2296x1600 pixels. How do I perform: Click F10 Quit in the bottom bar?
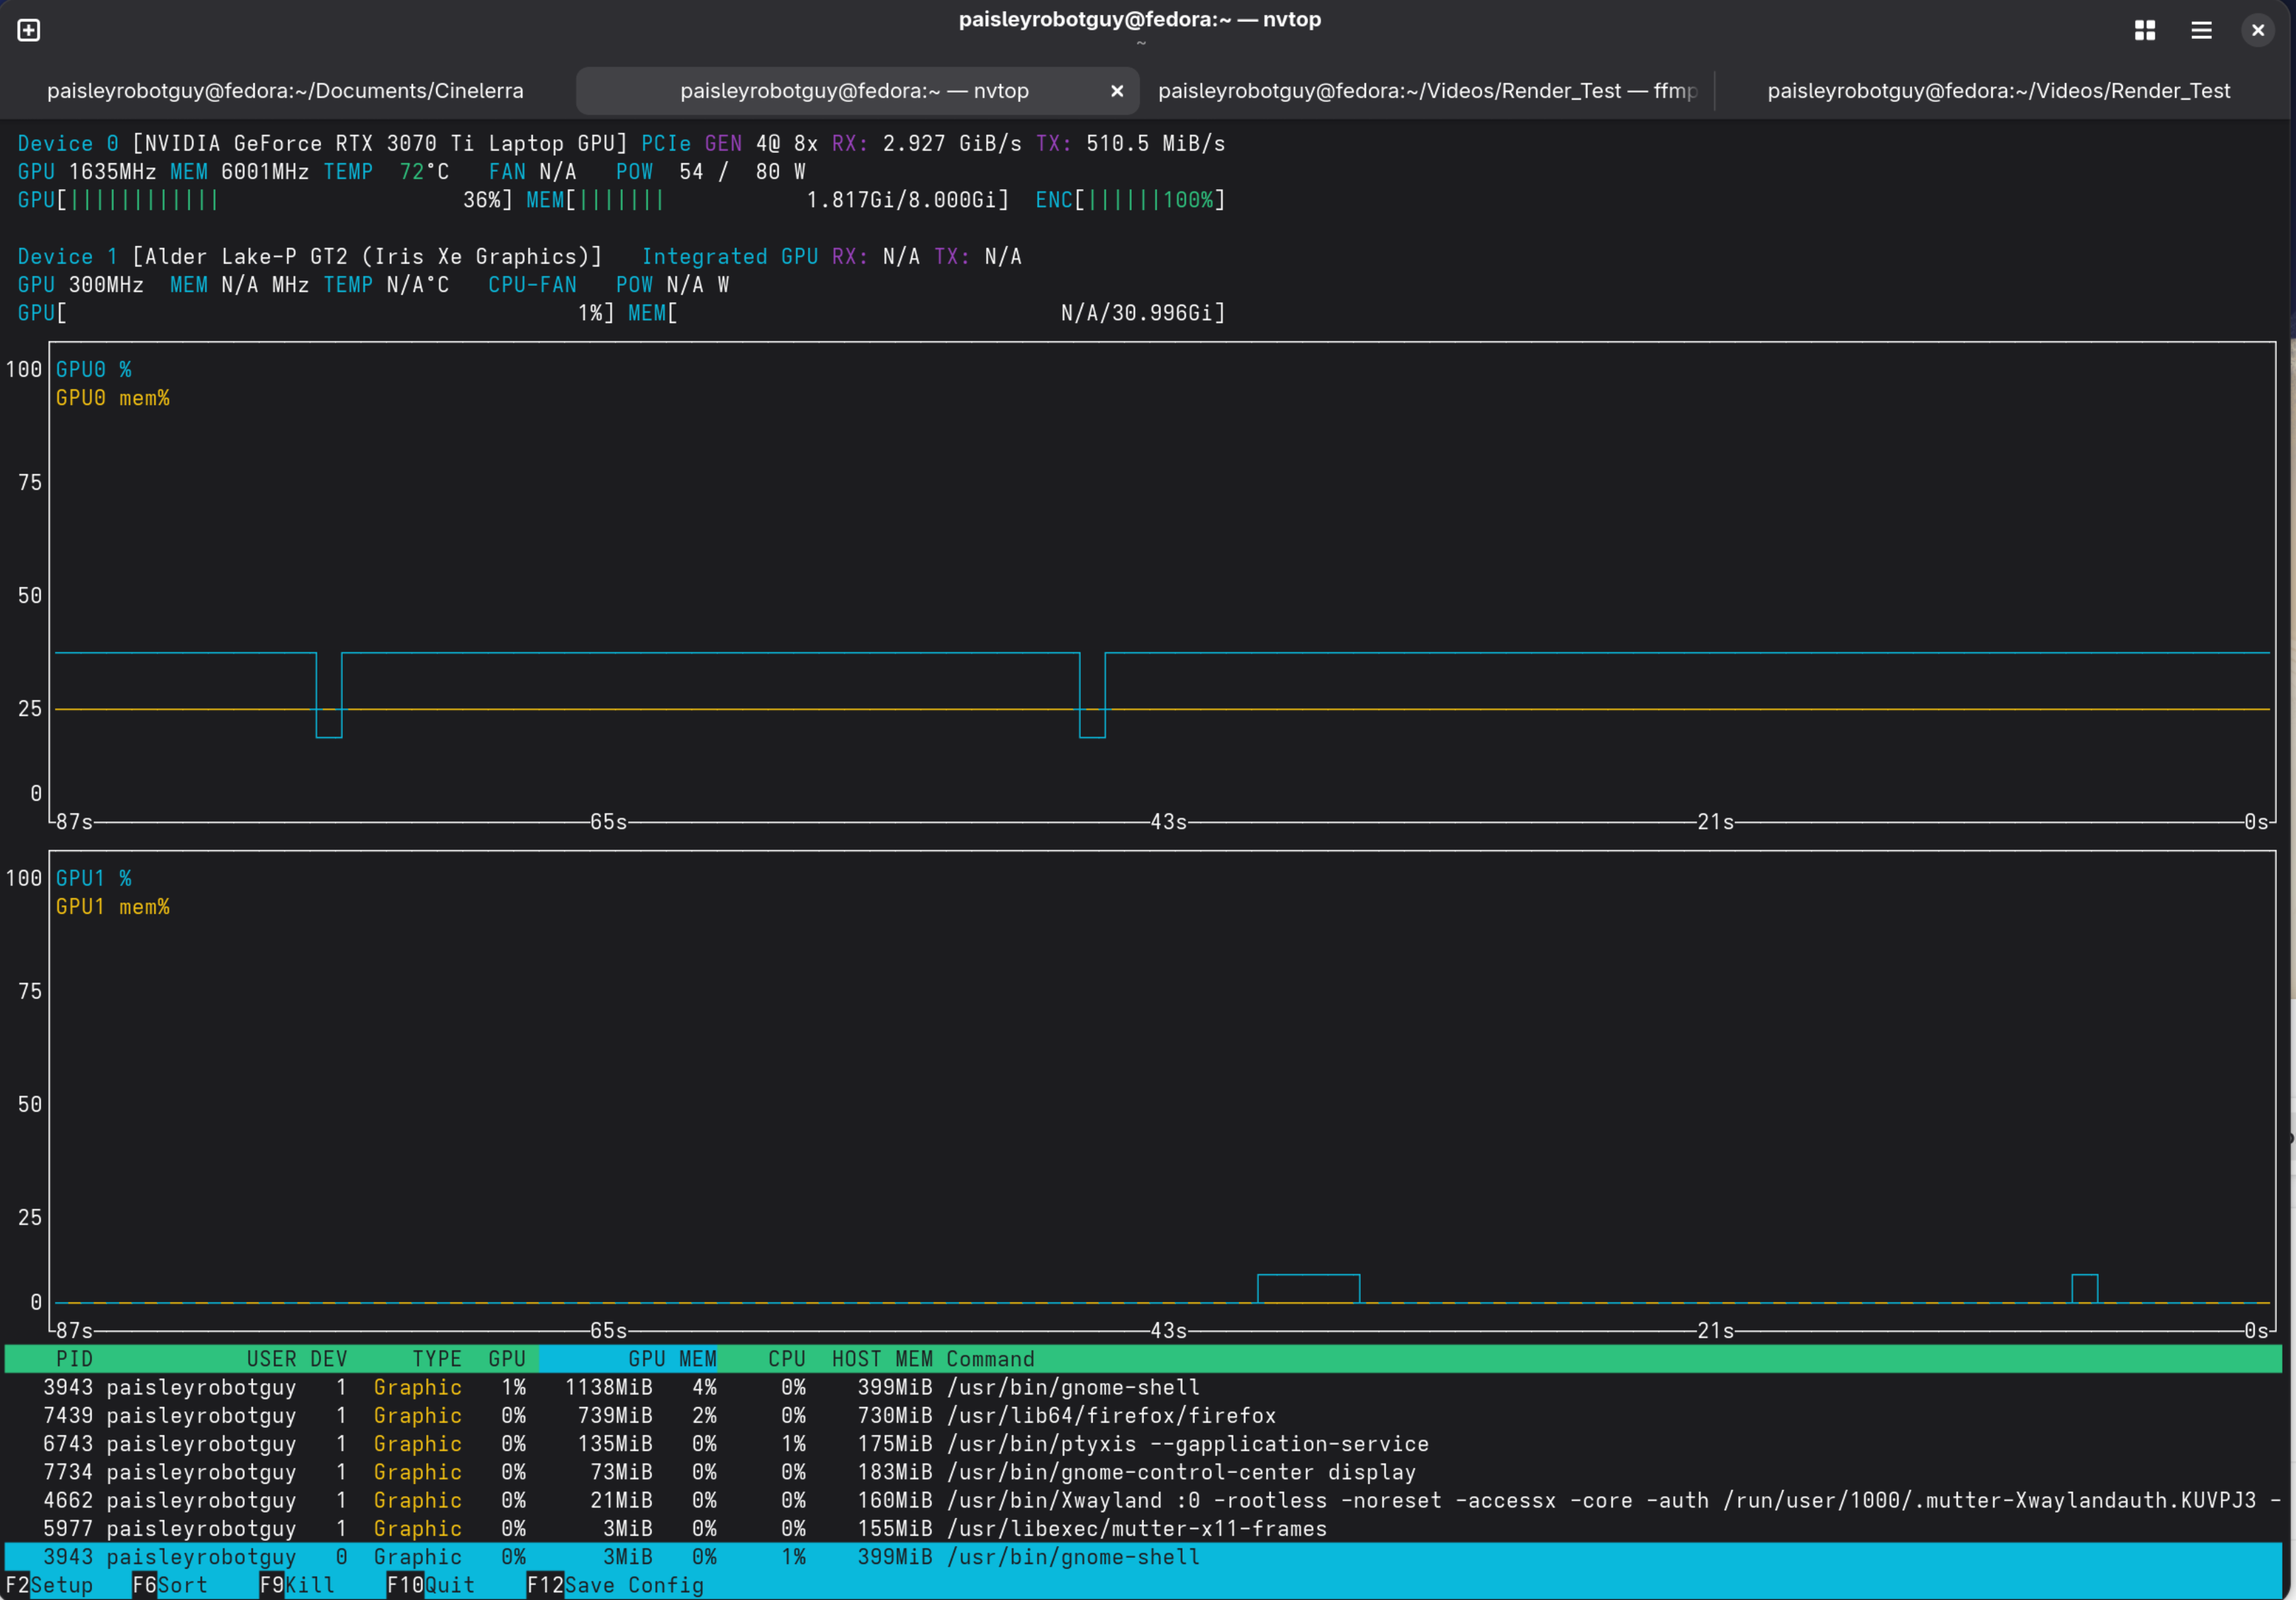[430, 1585]
